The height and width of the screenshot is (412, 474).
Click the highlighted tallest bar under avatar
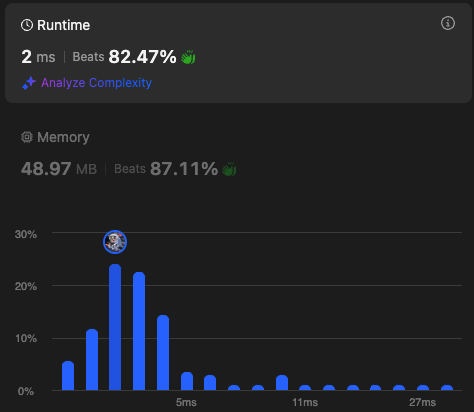click(115, 327)
